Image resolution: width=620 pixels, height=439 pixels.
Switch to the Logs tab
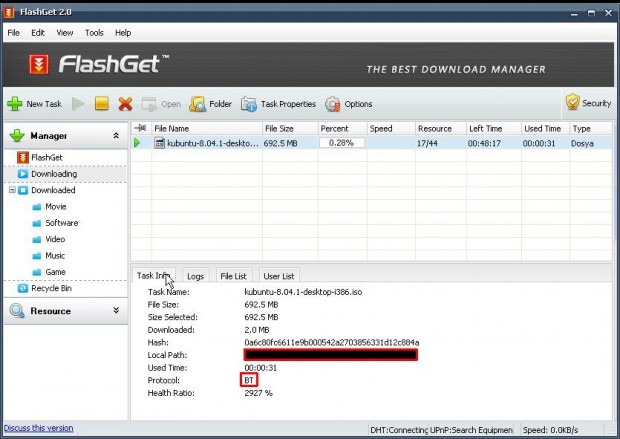[x=195, y=276]
